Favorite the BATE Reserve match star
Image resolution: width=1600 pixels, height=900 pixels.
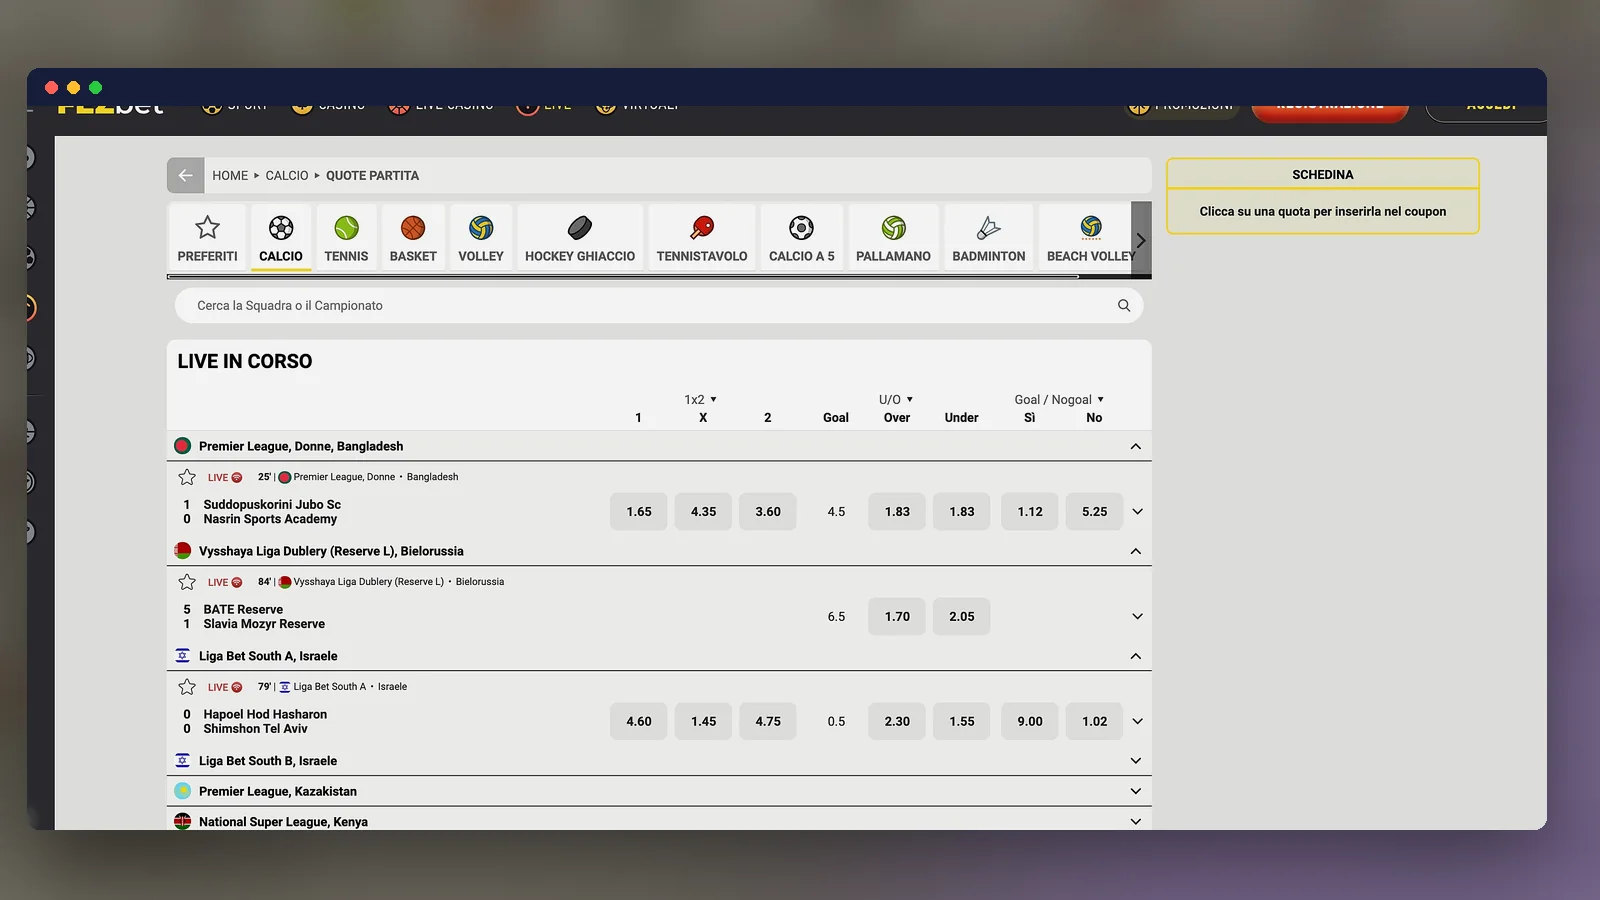pyautogui.click(x=187, y=582)
